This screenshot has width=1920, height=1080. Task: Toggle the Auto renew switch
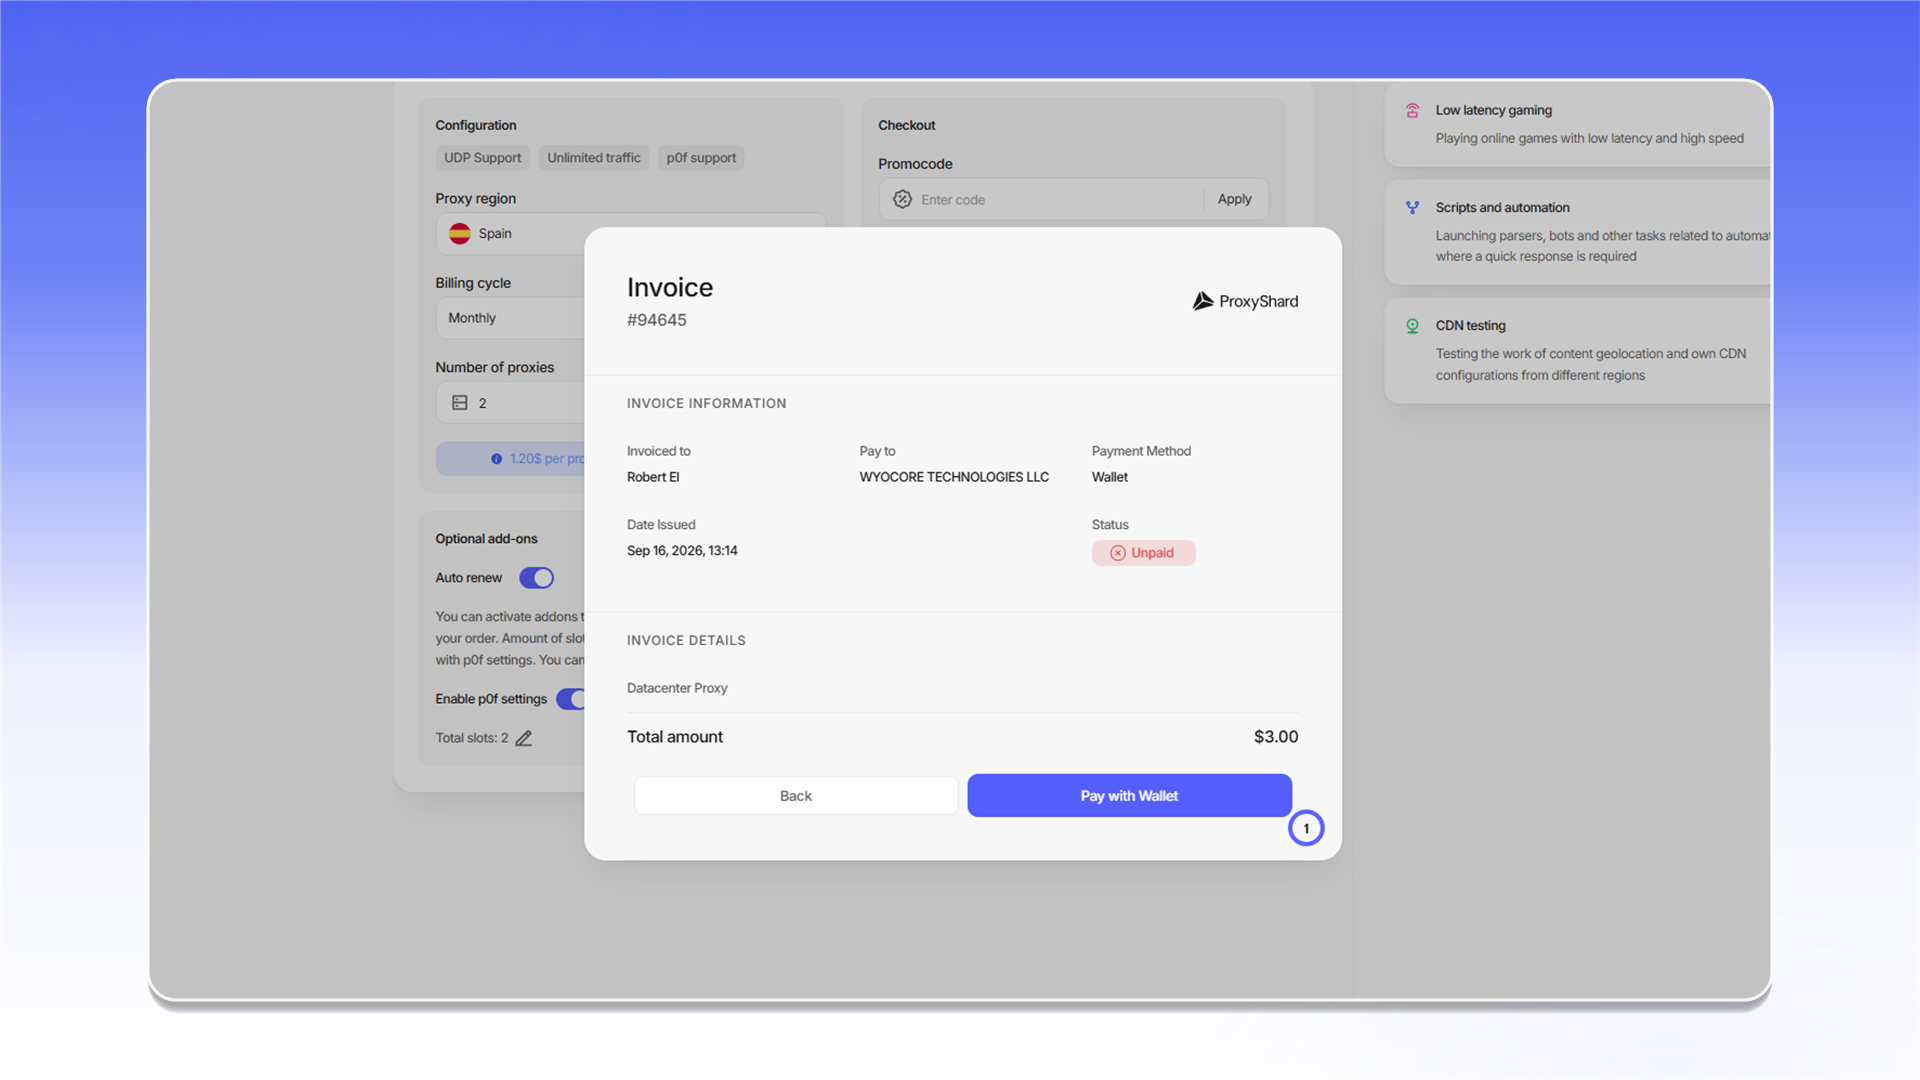[536, 578]
